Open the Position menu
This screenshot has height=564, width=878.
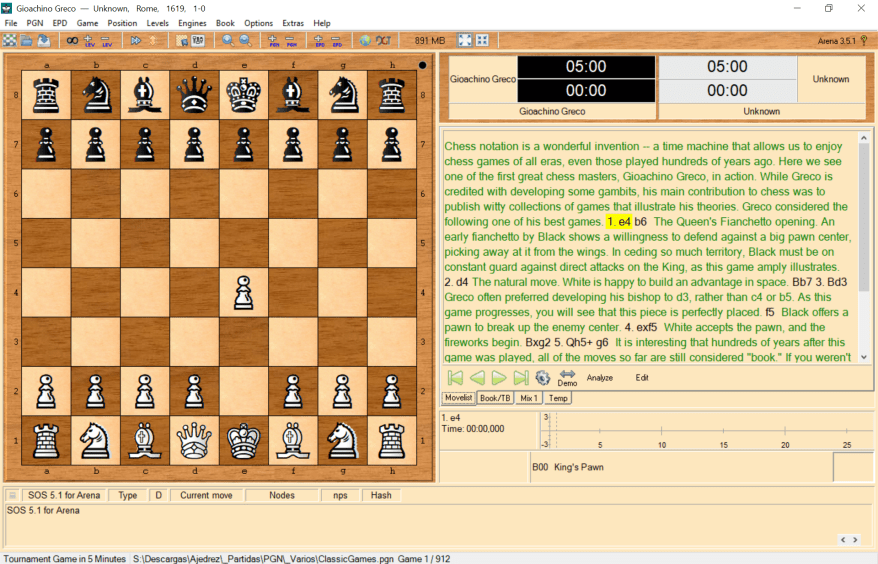click(122, 23)
